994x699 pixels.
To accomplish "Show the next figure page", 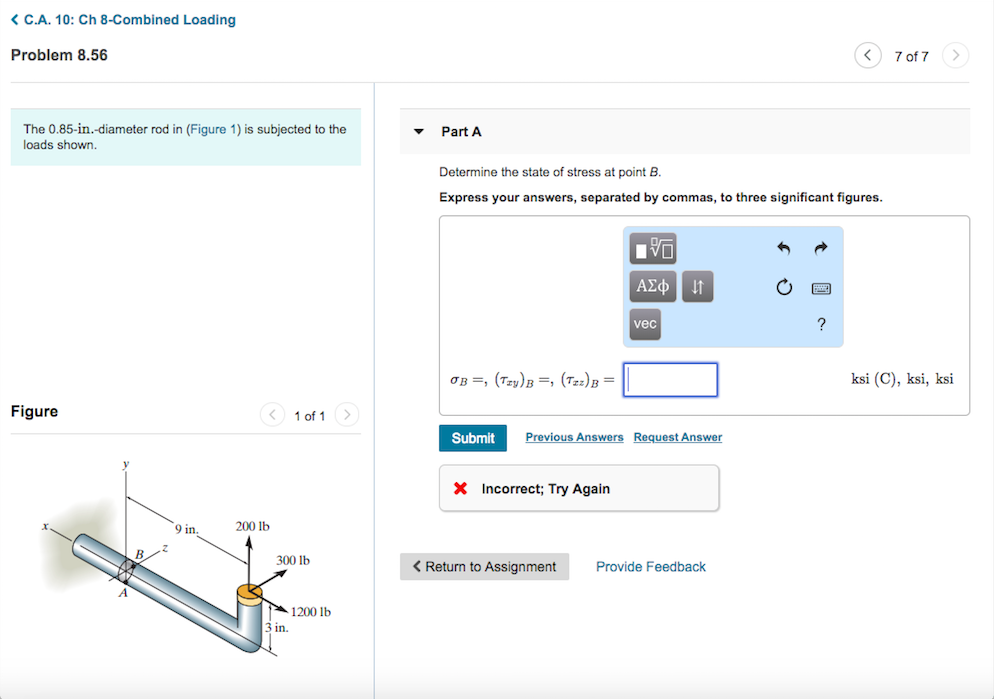I will click(347, 414).
